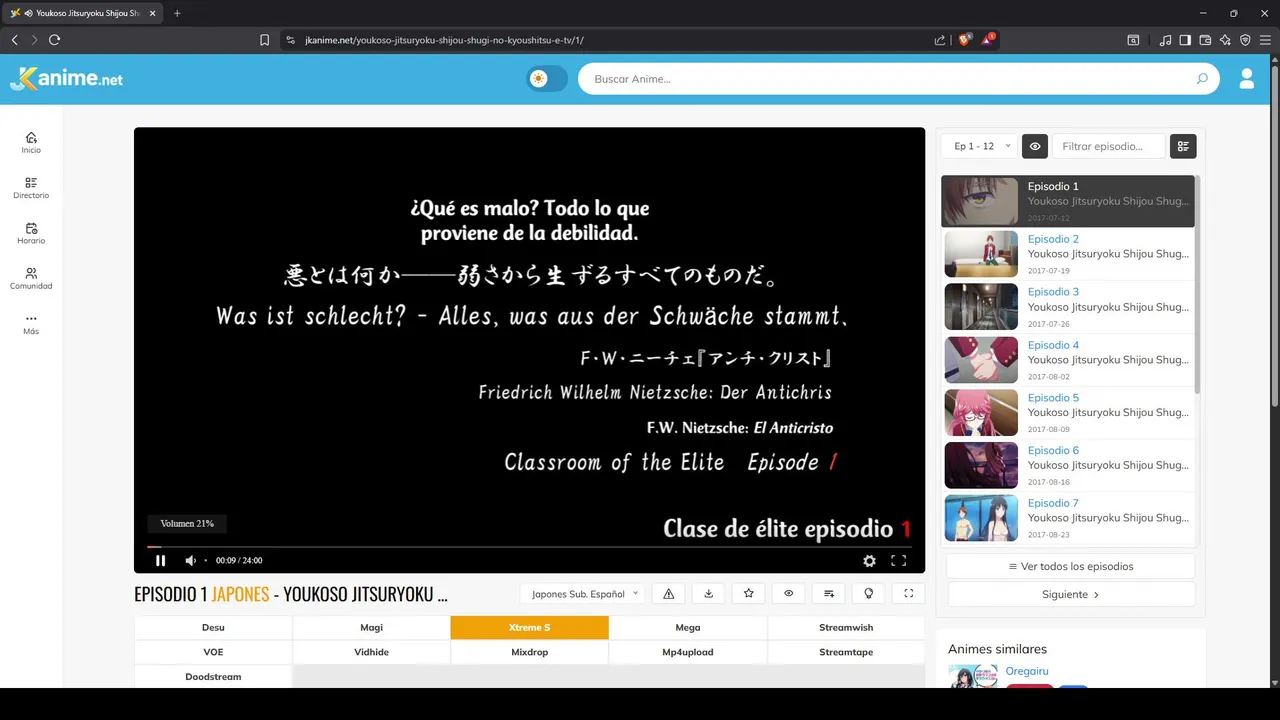The width and height of the screenshot is (1280, 720).
Task: Bookmark this page in the address bar
Action: [264, 40]
